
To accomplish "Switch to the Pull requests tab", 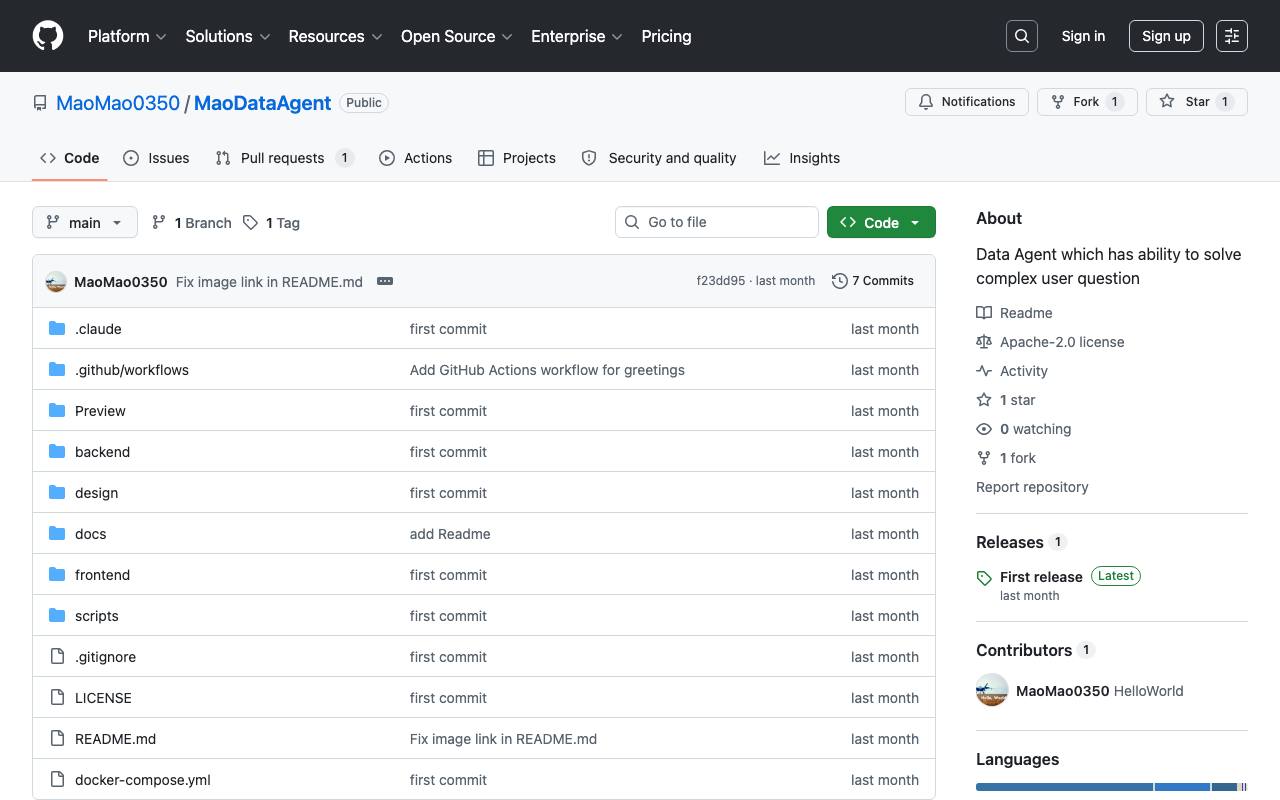I will coord(285,158).
